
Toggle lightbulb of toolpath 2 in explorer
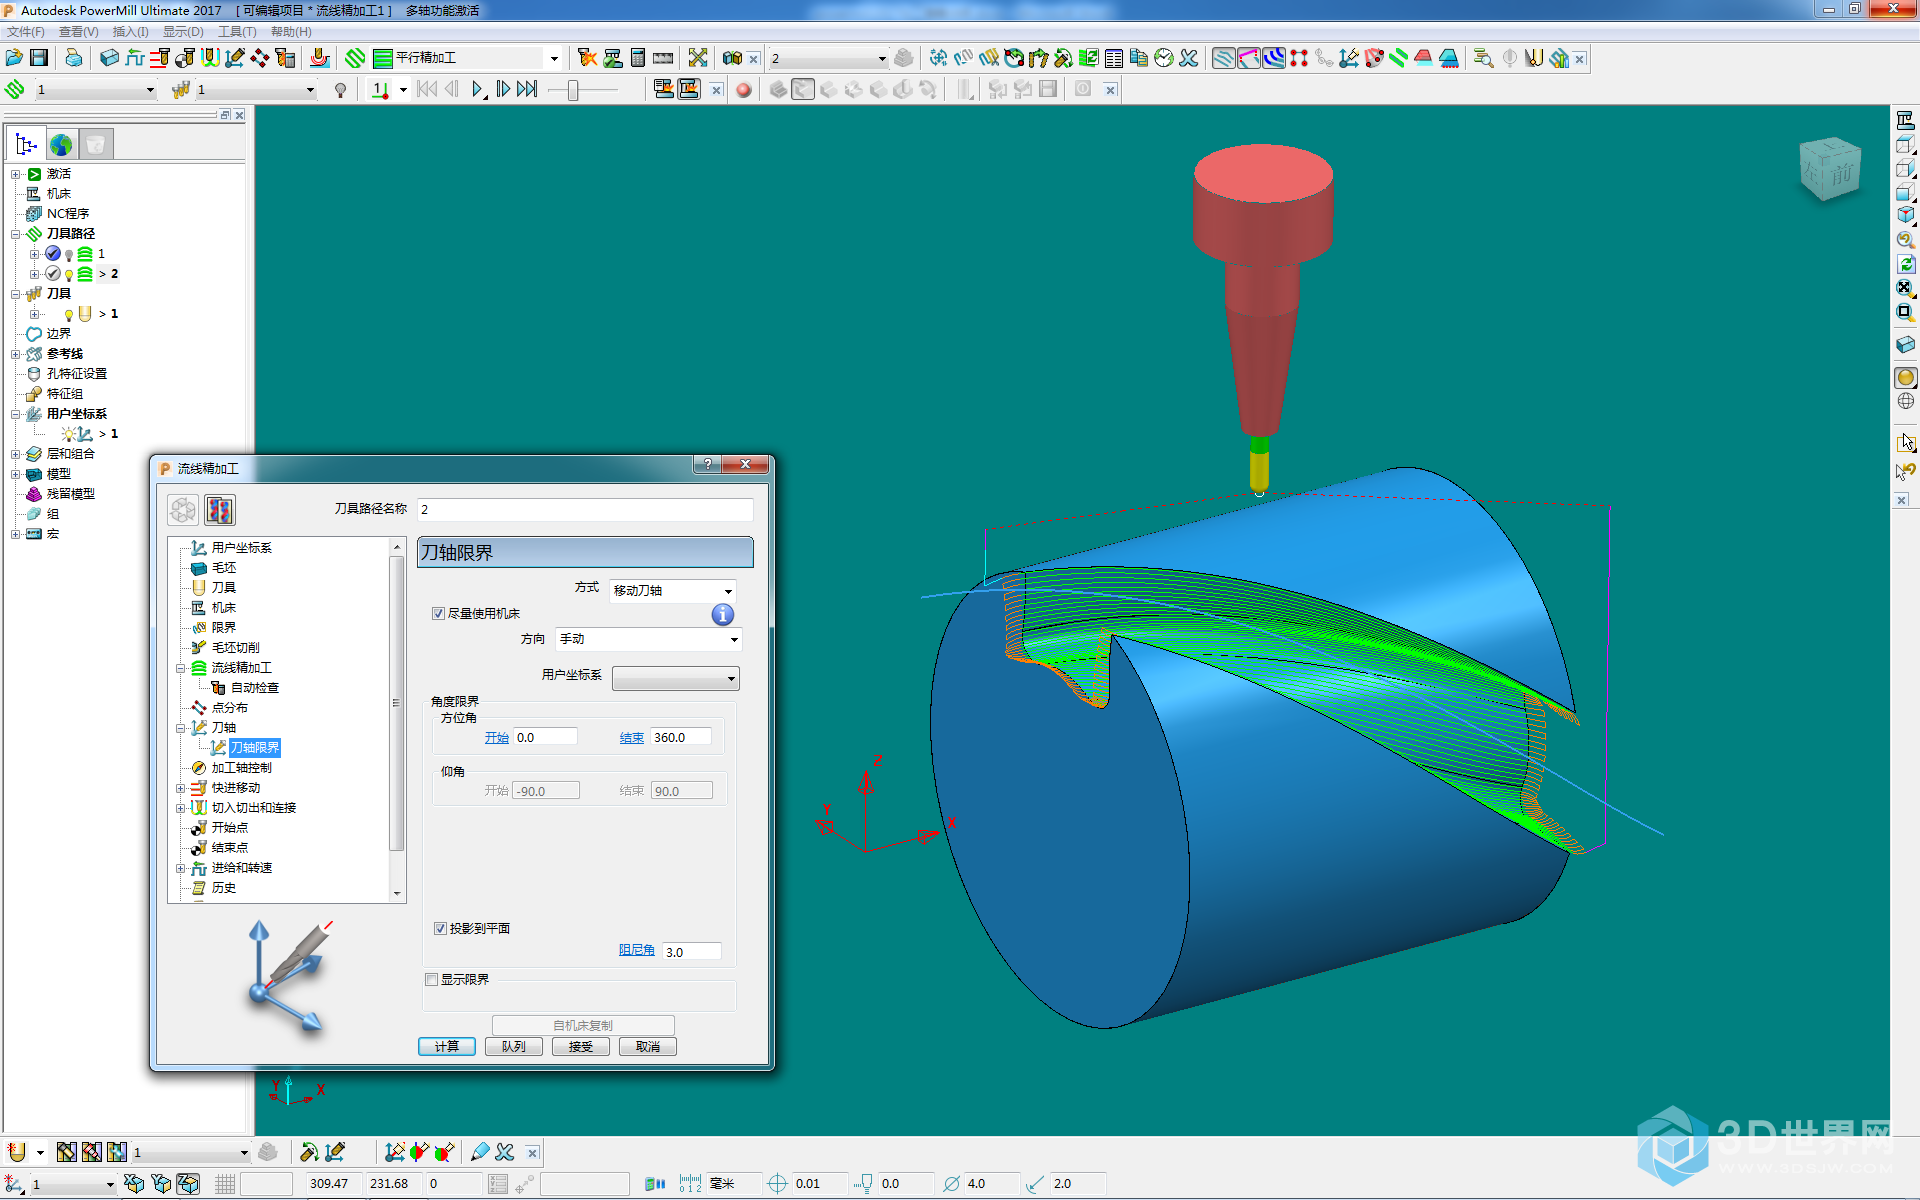coord(69,274)
